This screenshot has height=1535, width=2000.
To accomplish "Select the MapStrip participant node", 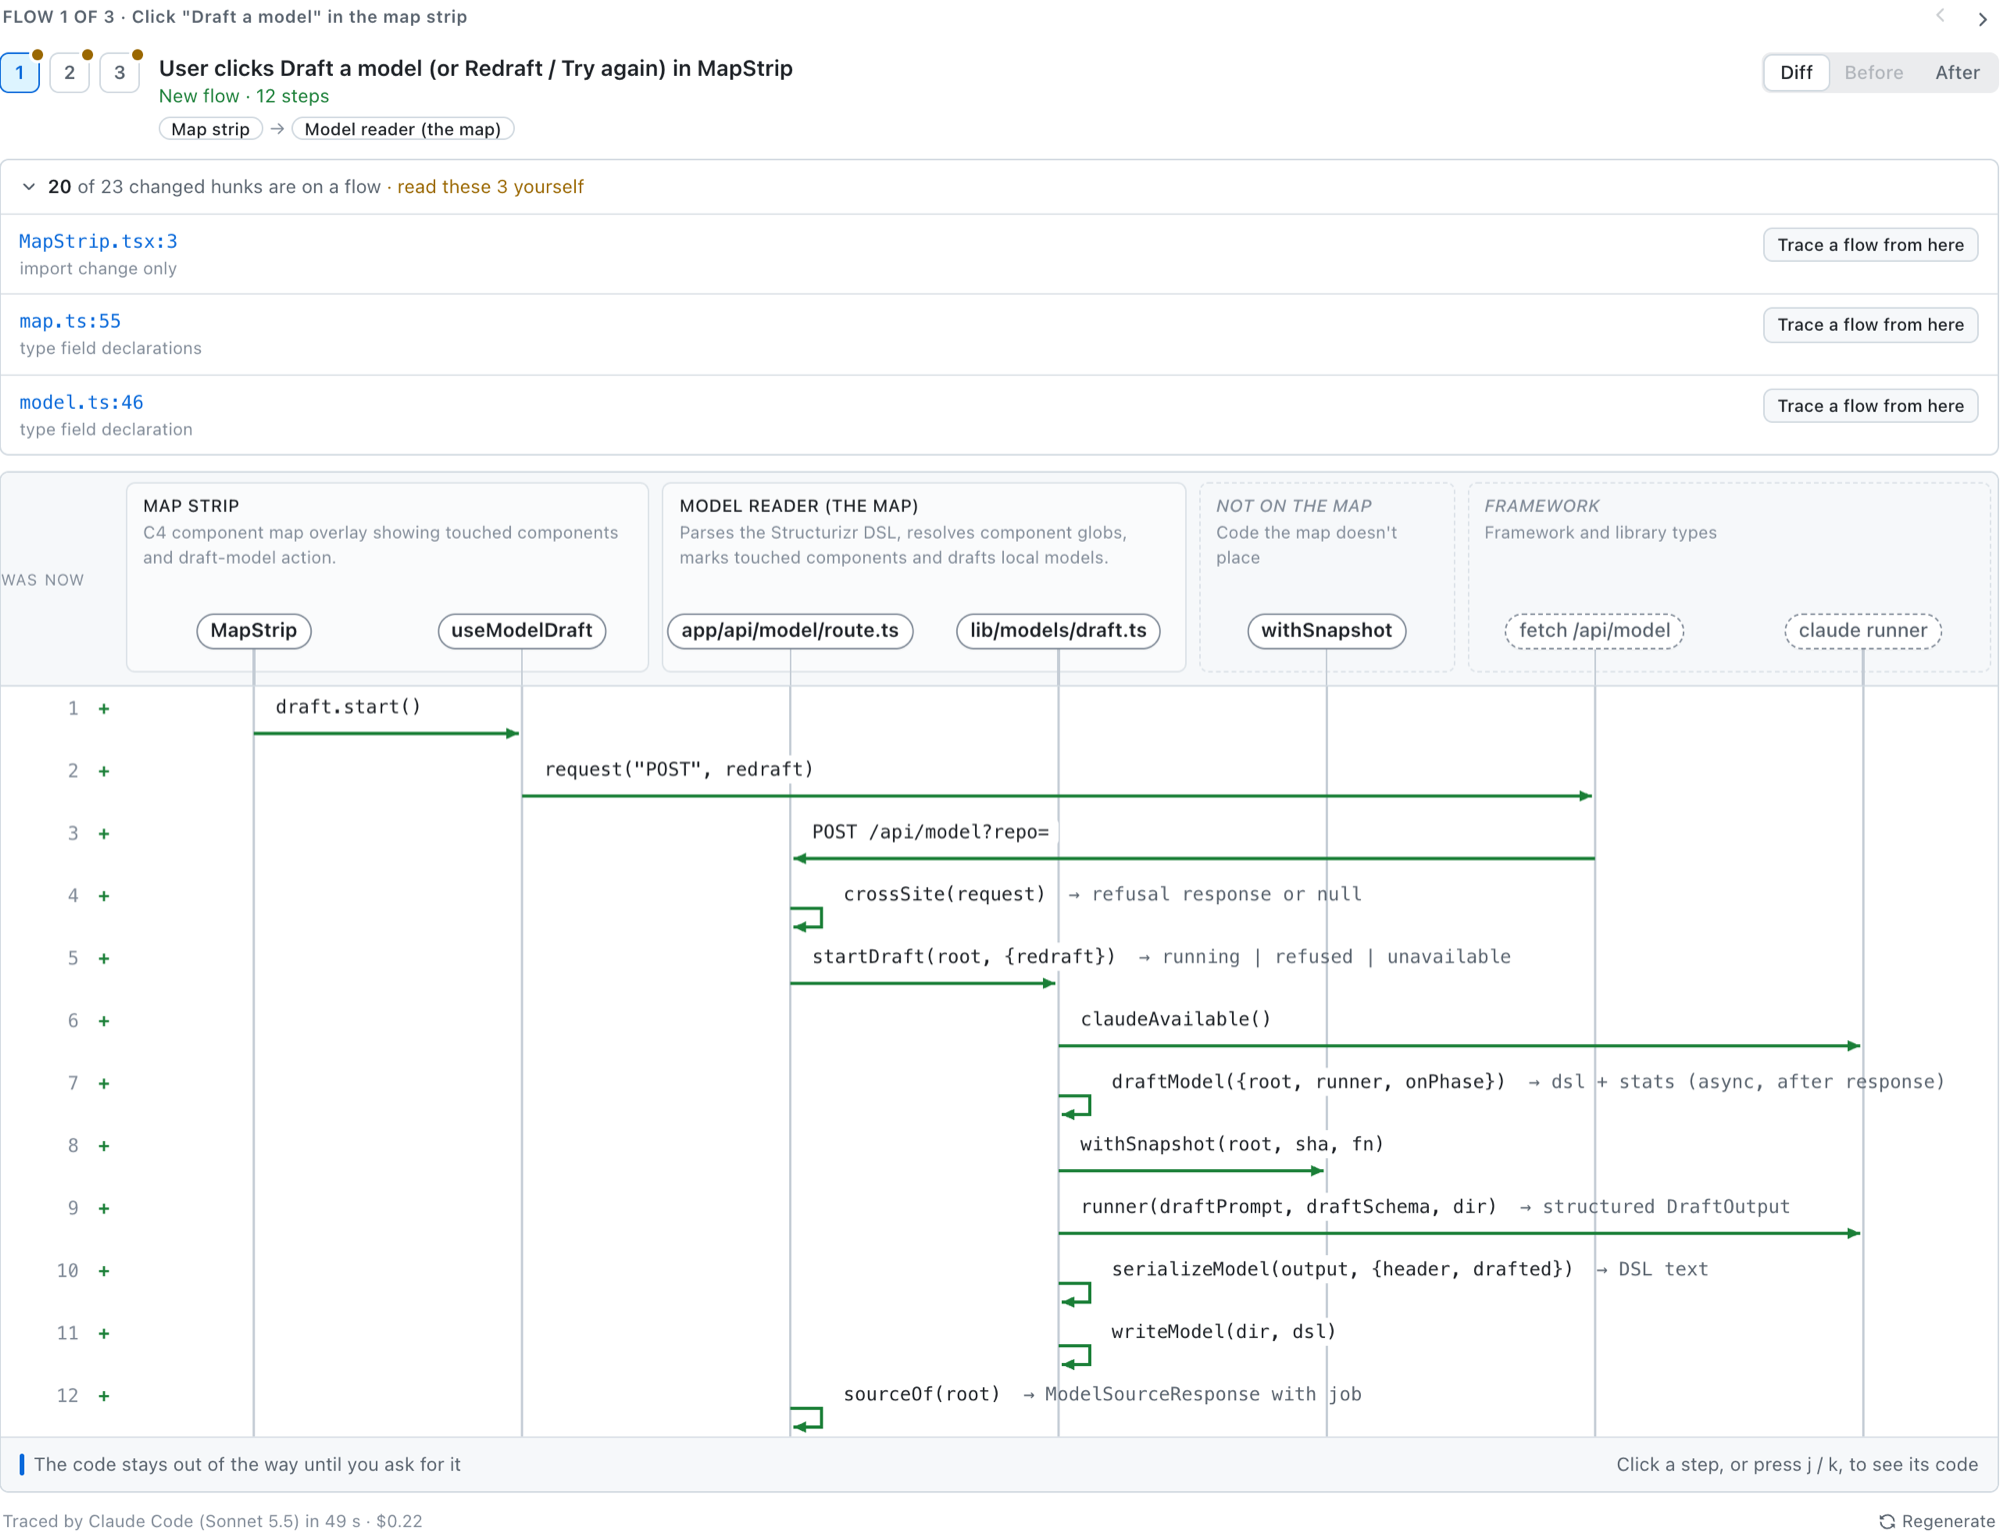I will 254,631.
